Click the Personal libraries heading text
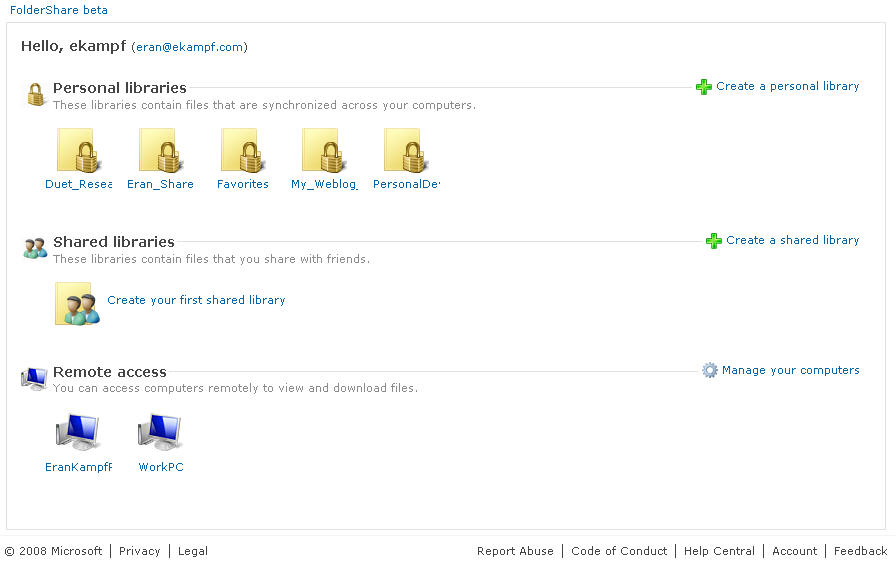 click(x=119, y=87)
